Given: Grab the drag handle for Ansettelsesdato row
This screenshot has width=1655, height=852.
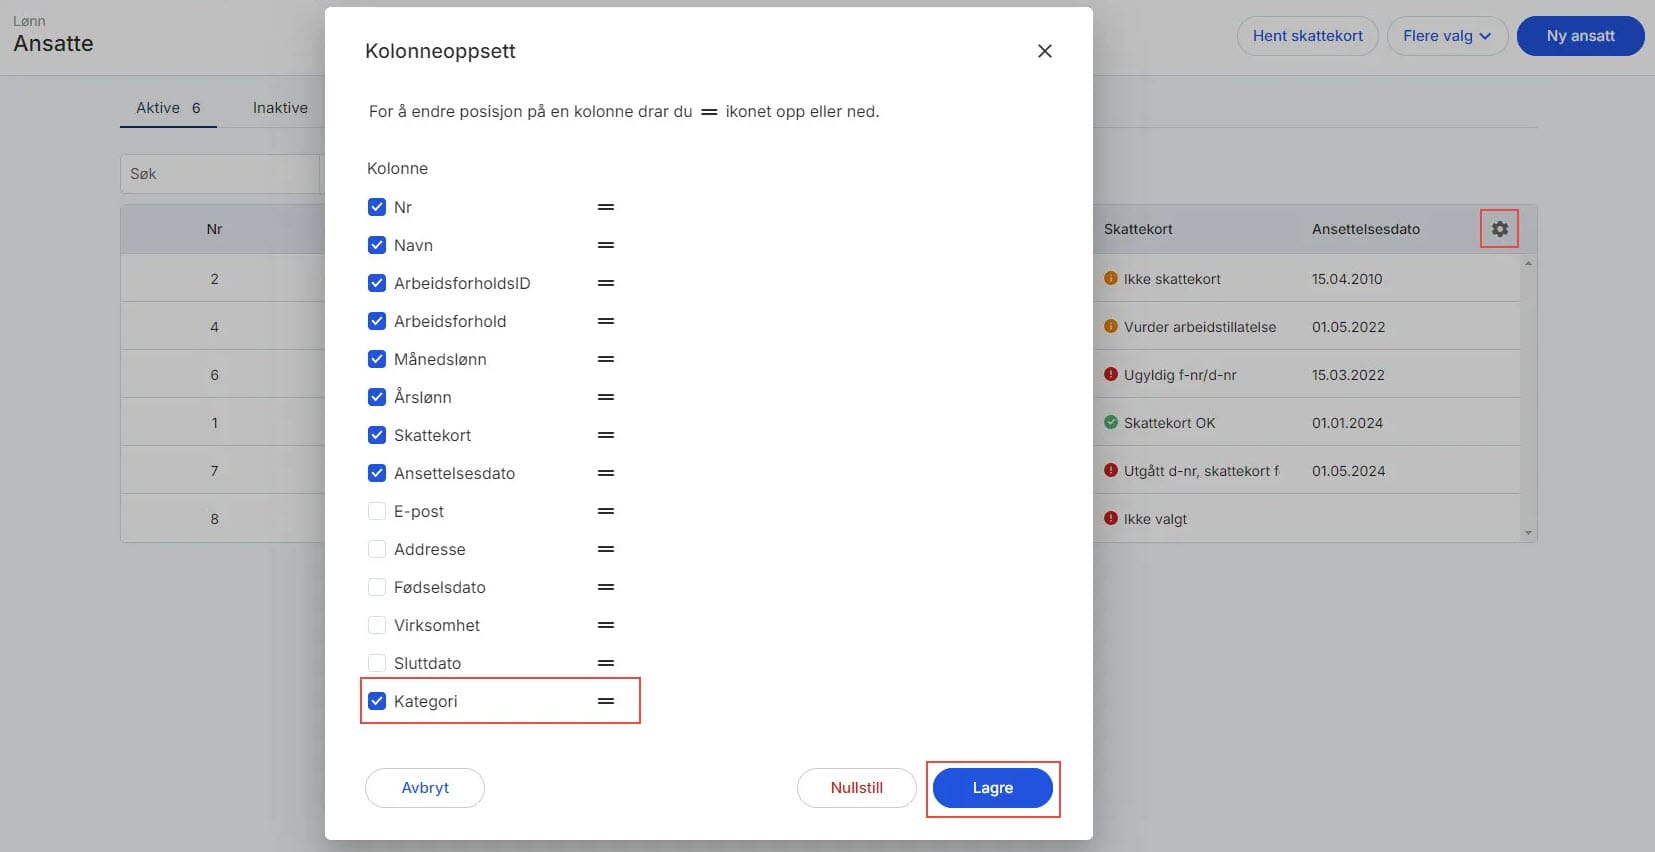Looking at the screenshot, I should (606, 473).
